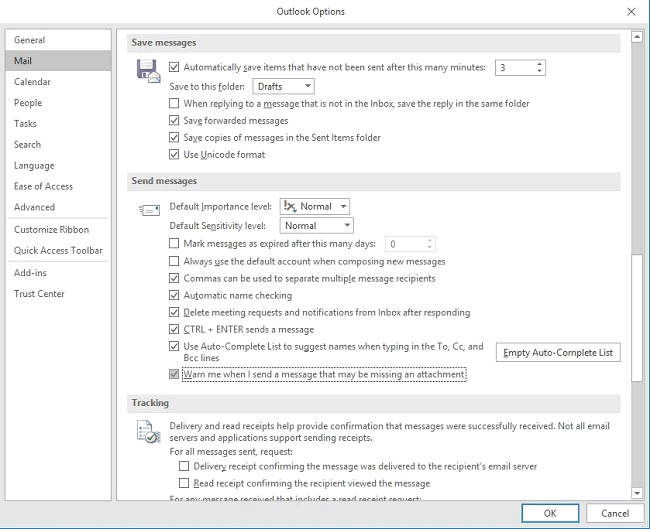Click OK to apply options
The width and height of the screenshot is (650, 529).
[x=550, y=513]
